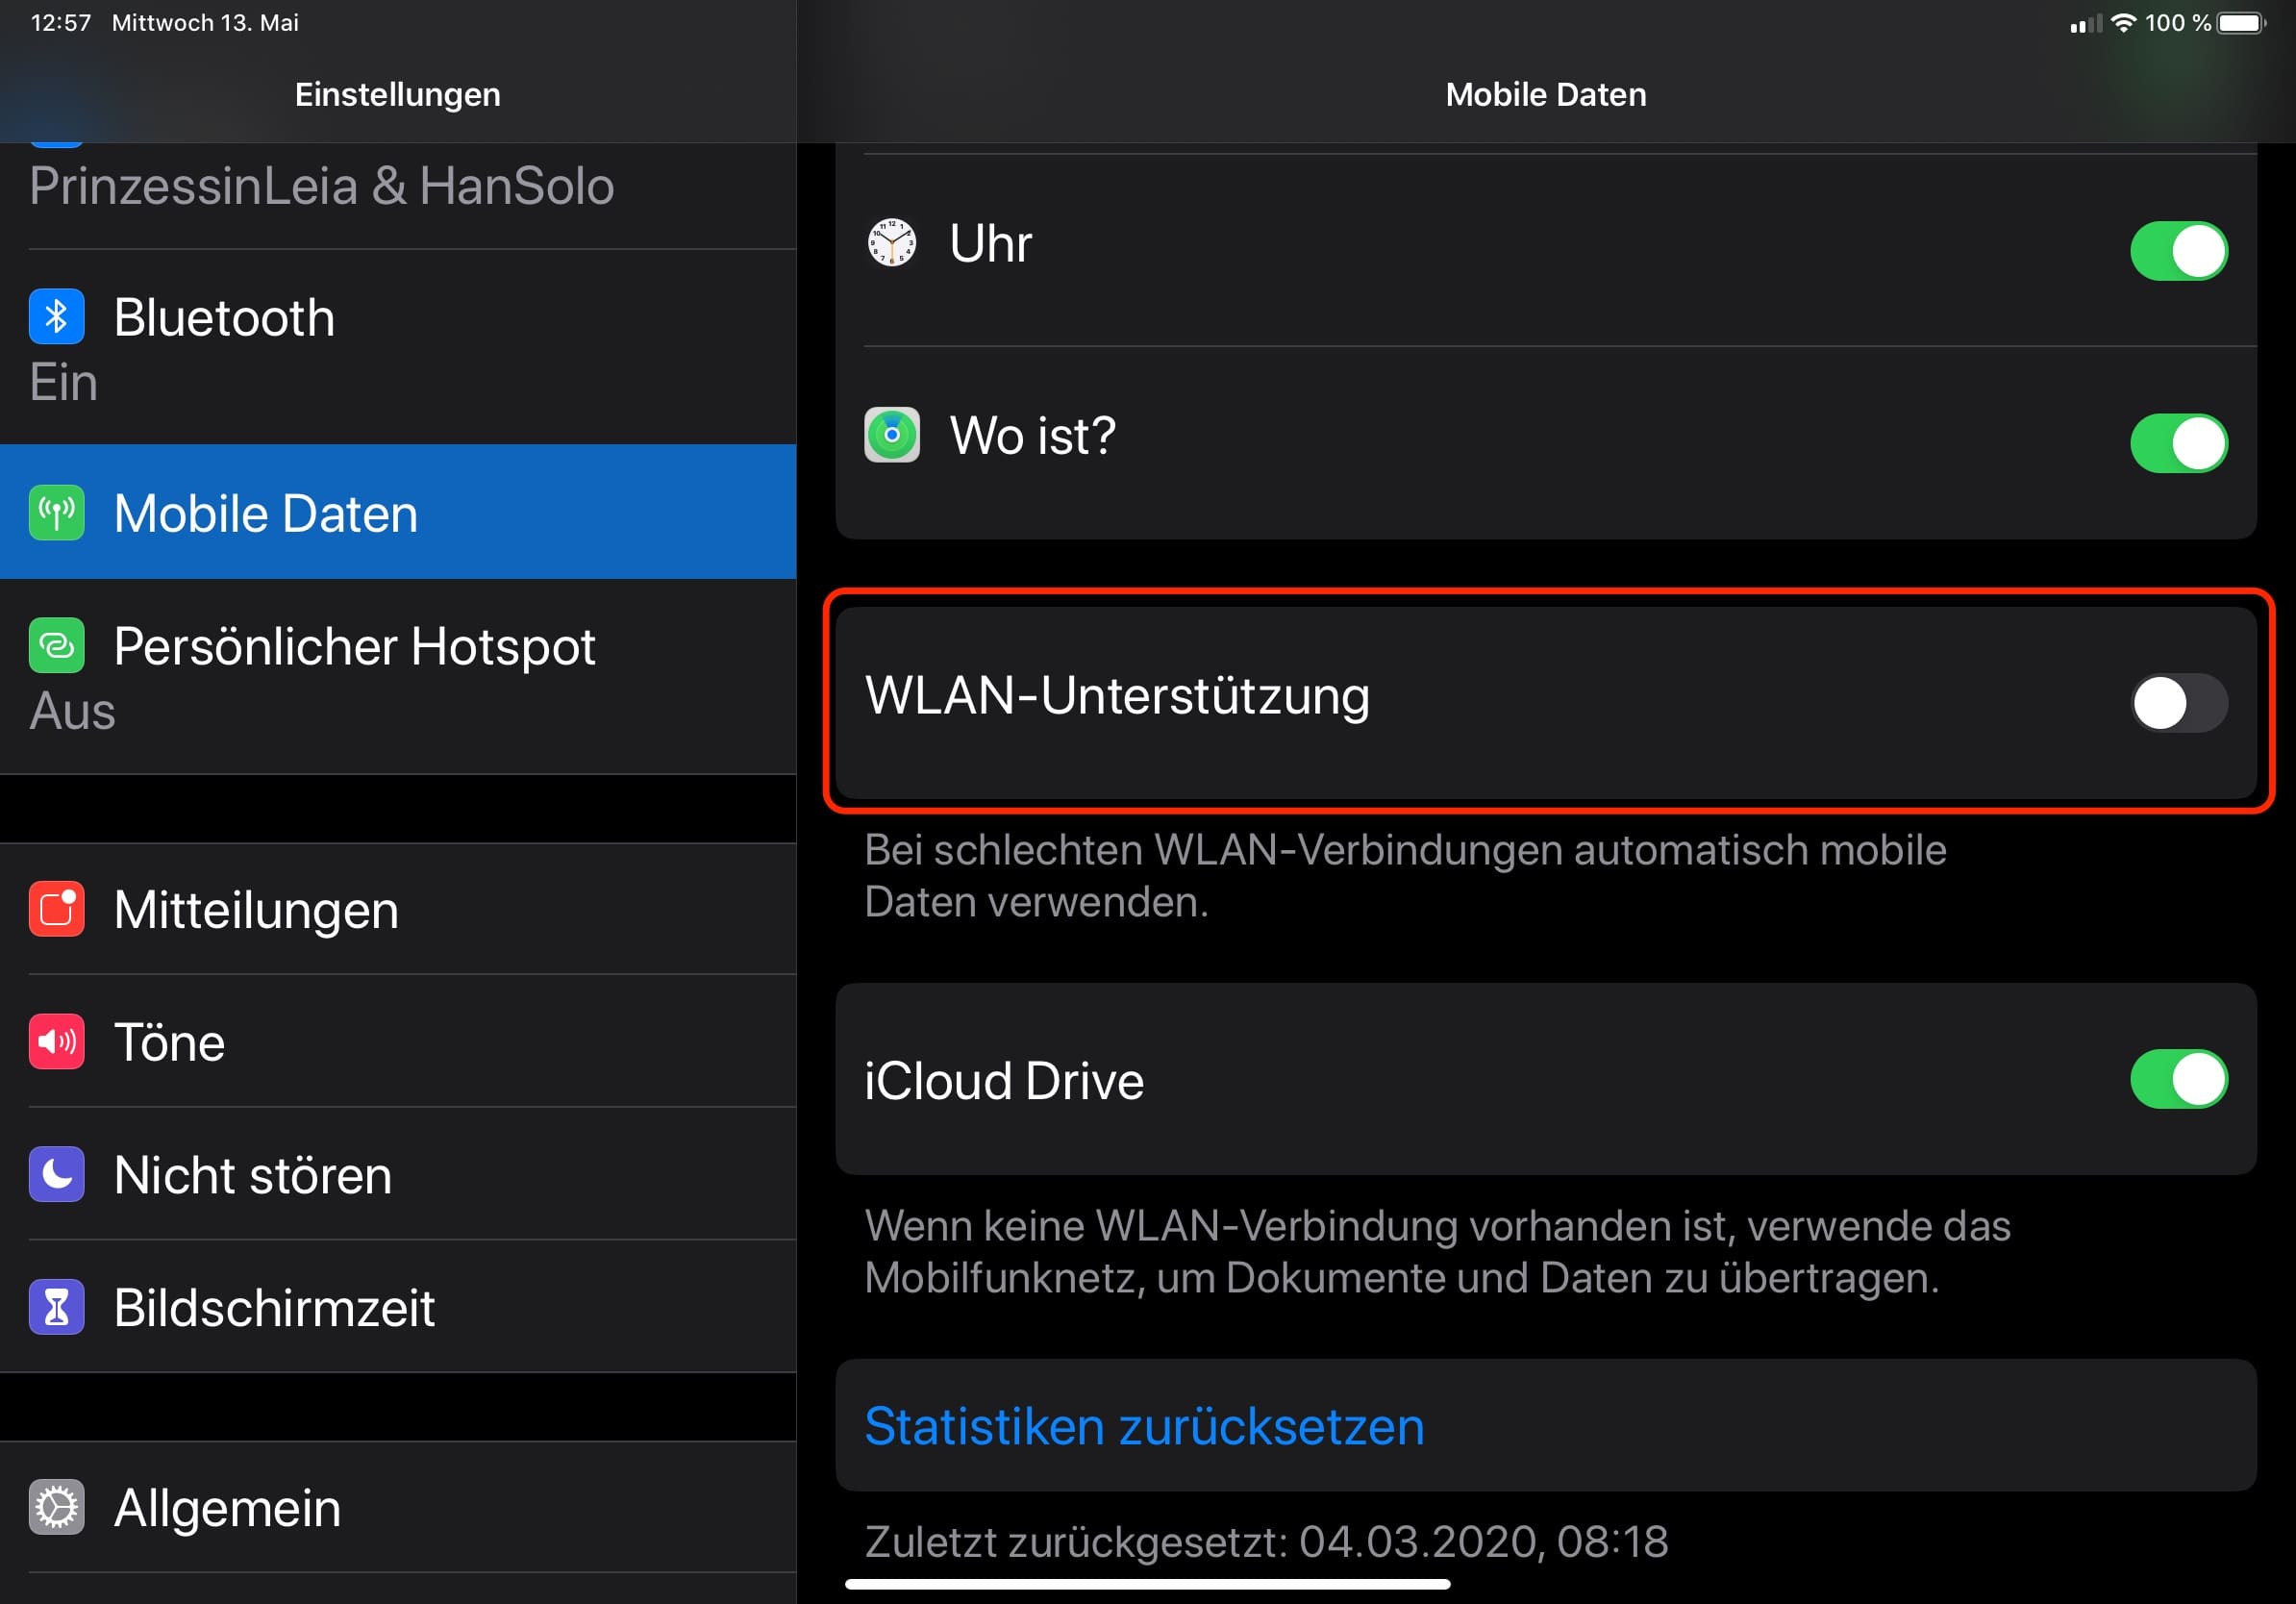Image resolution: width=2296 pixels, height=1604 pixels.
Task: Tap the red Mitteilungen icon
Action: [56, 909]
